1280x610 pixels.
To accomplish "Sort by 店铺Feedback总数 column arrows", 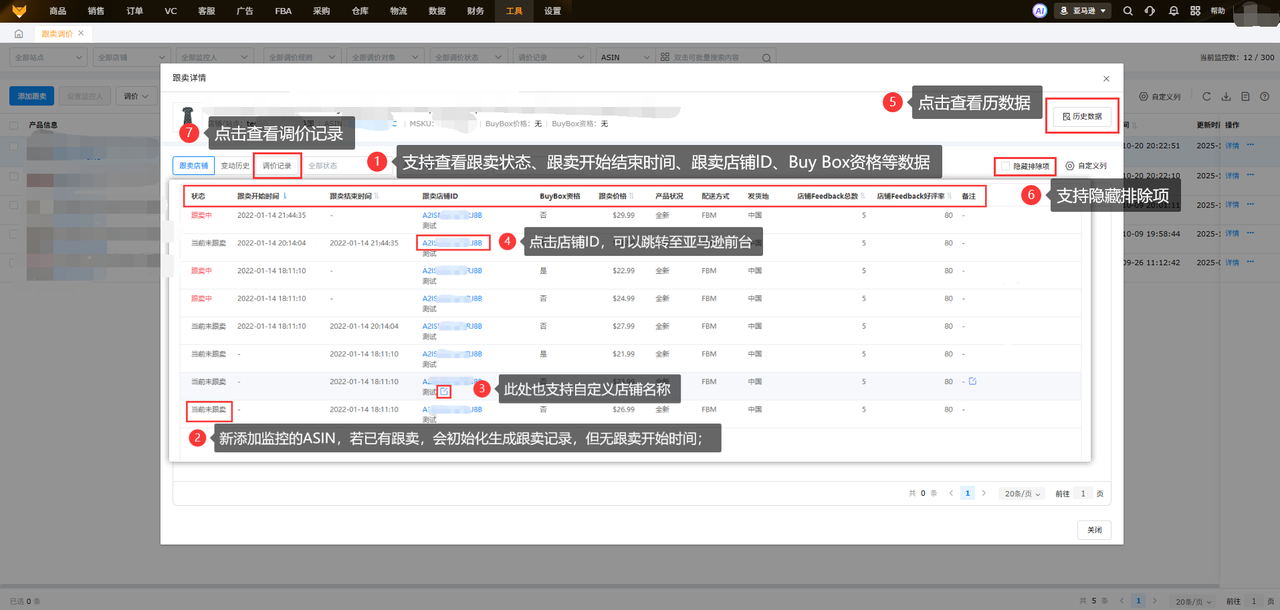I will tap(862, 196).
